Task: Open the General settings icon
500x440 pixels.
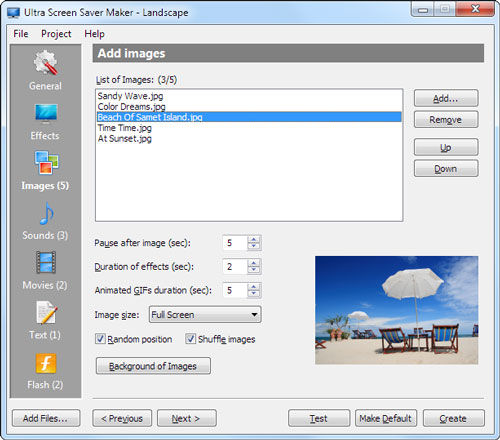Action: 46,63
